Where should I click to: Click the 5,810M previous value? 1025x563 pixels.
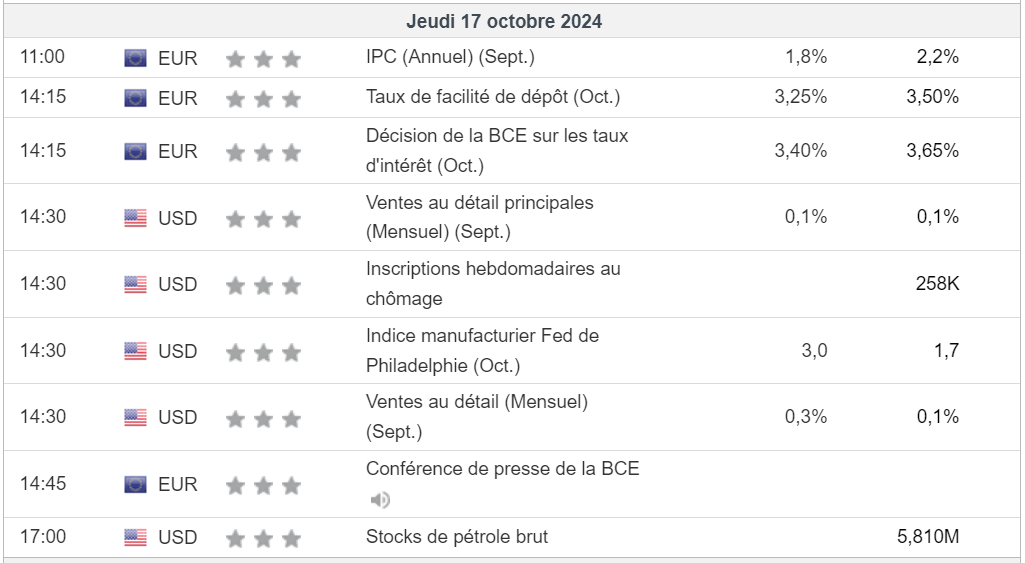(x=928, y=537)
